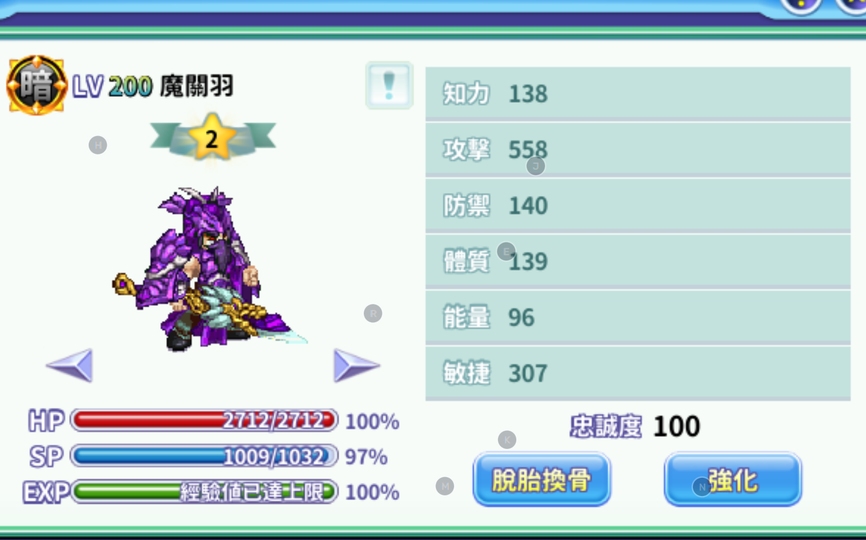Click the blue SP bar

click(204, 456)
